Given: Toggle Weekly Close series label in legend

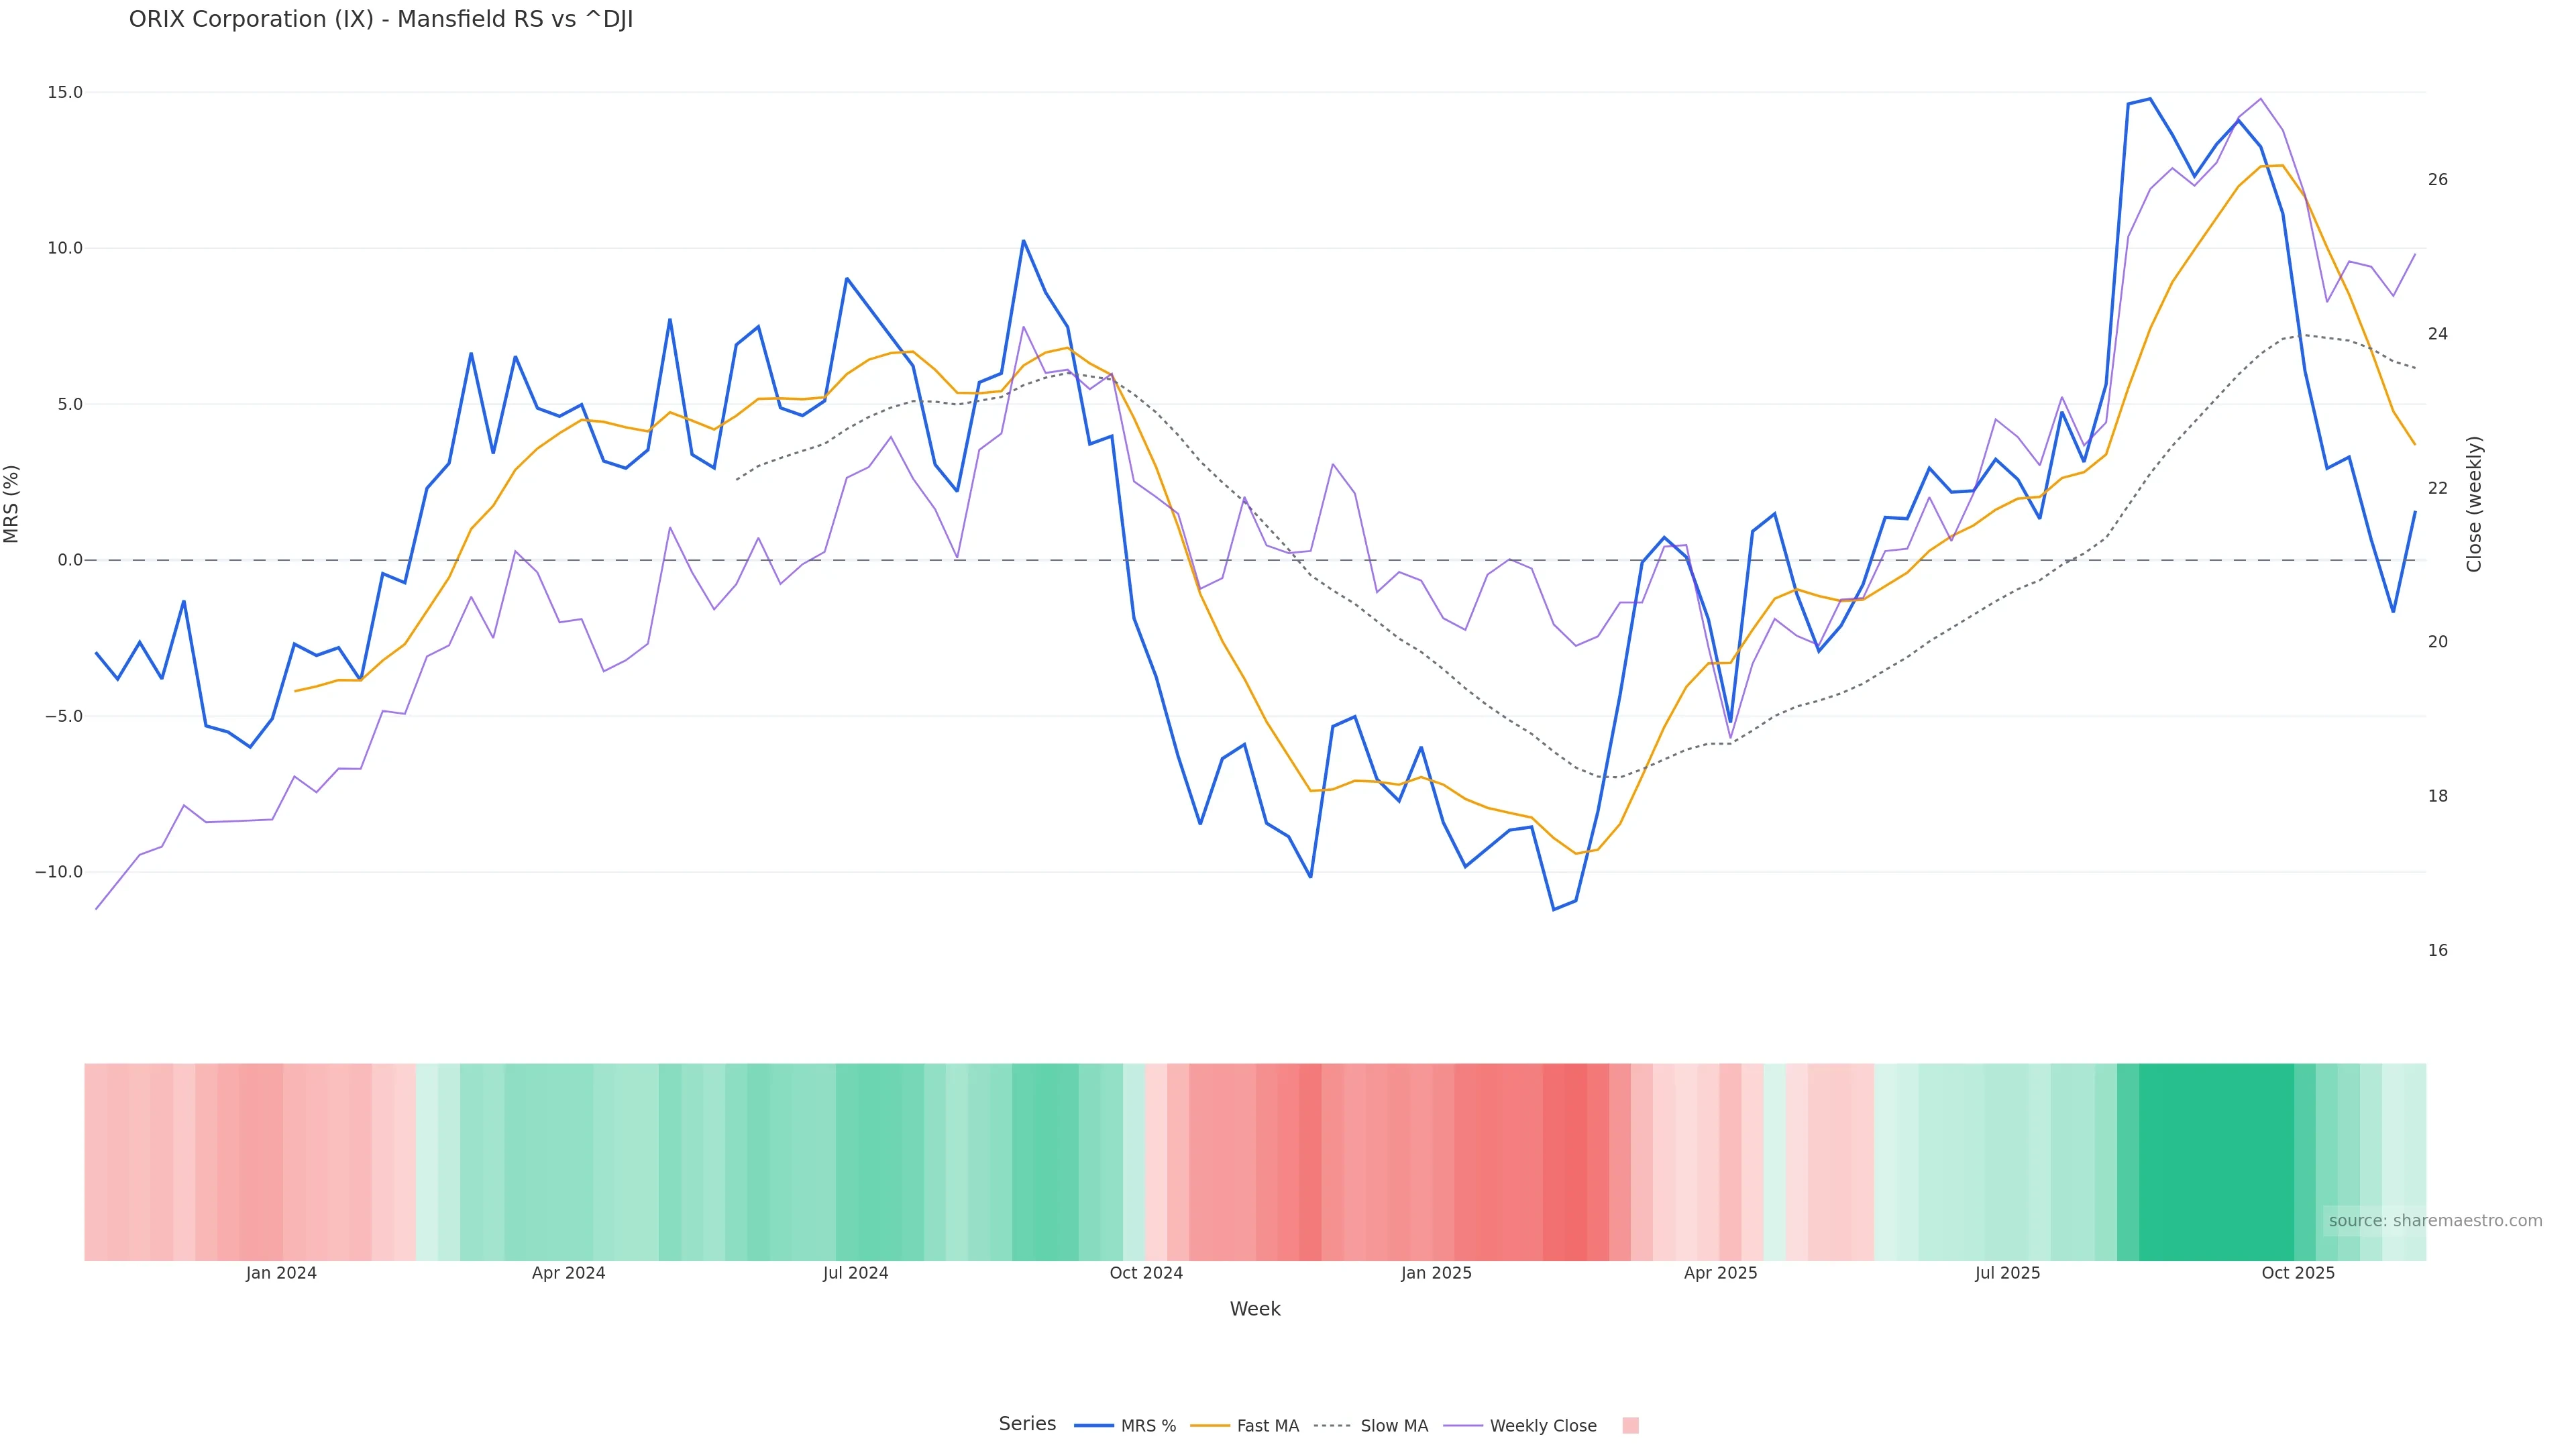Looking at the screenshot, I should point(1543,1426).
